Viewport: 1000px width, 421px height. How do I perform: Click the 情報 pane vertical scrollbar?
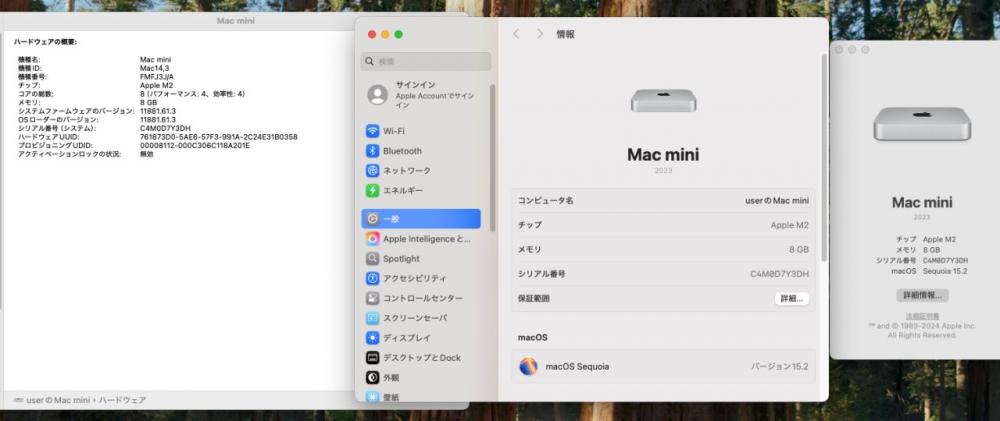coord(824,157)
